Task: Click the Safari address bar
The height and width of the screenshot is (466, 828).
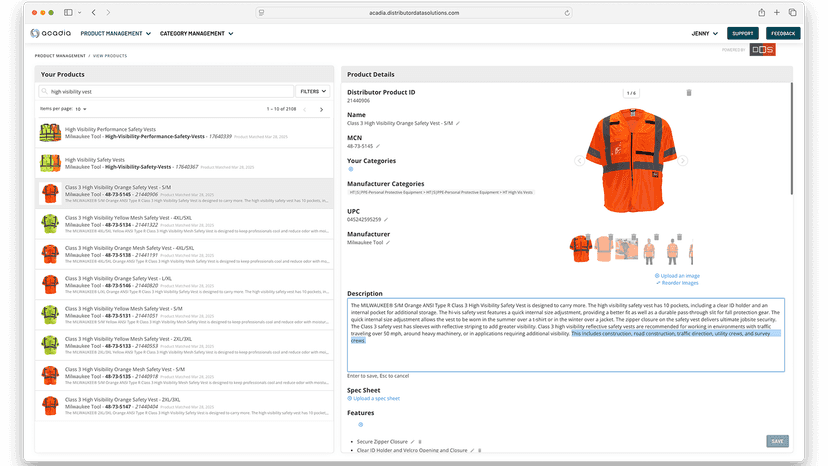Action: [414, 13]
